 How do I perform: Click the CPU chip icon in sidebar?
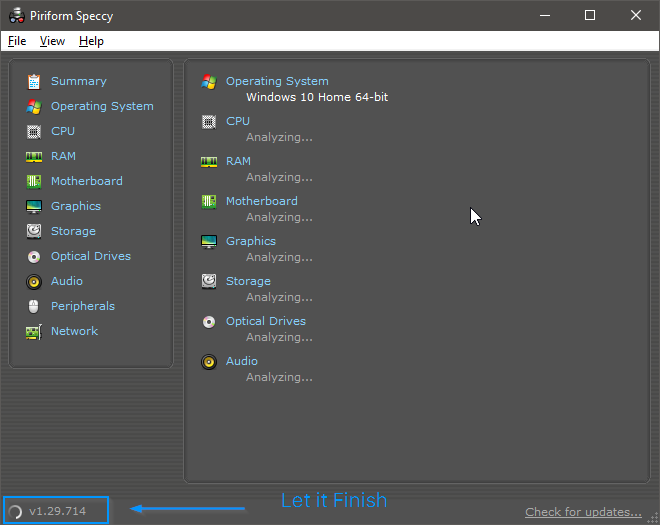point(34,131)
